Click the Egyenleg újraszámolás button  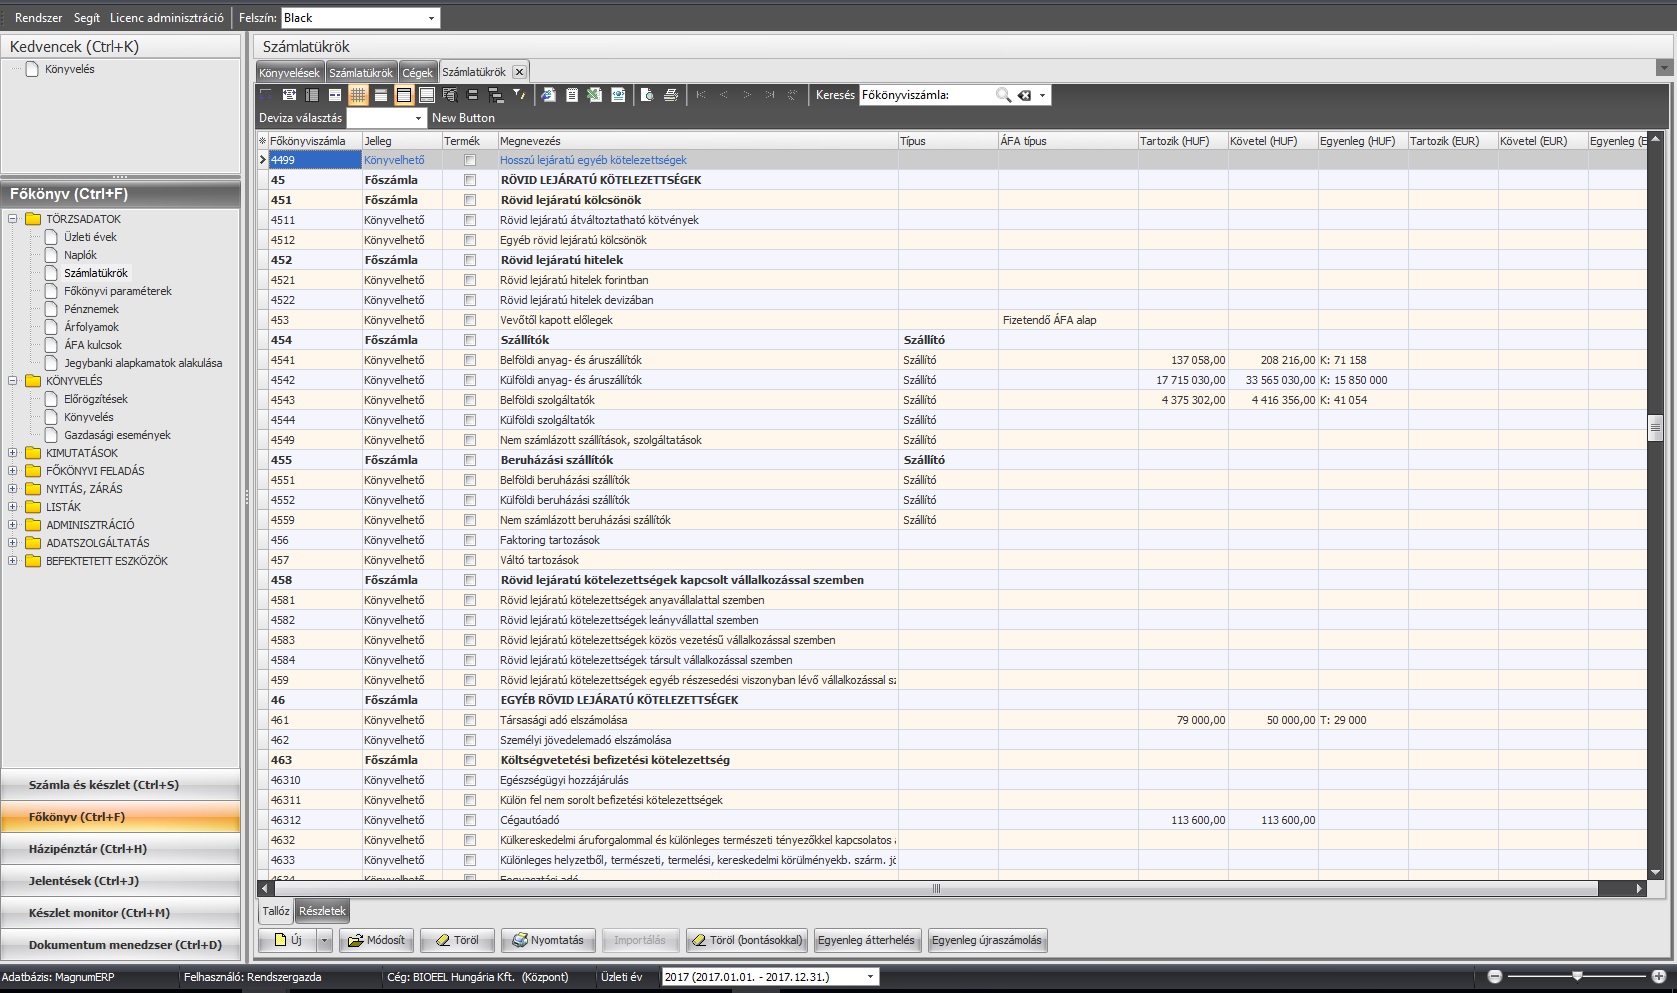click(986, 940)
